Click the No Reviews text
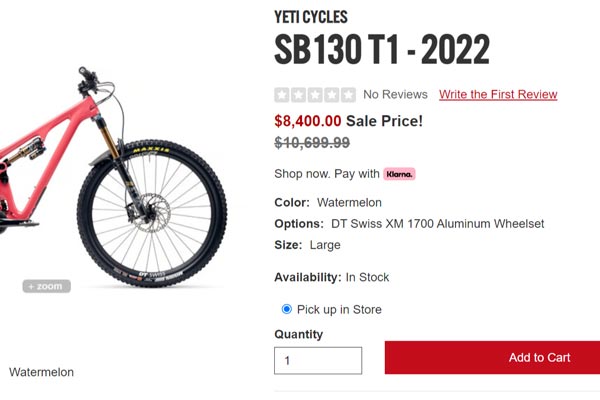Screen dimensions: 600x400 (x=395, y=95)
